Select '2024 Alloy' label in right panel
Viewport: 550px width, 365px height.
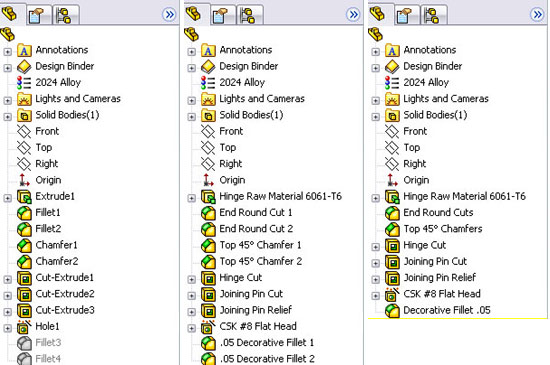point(426,82)
